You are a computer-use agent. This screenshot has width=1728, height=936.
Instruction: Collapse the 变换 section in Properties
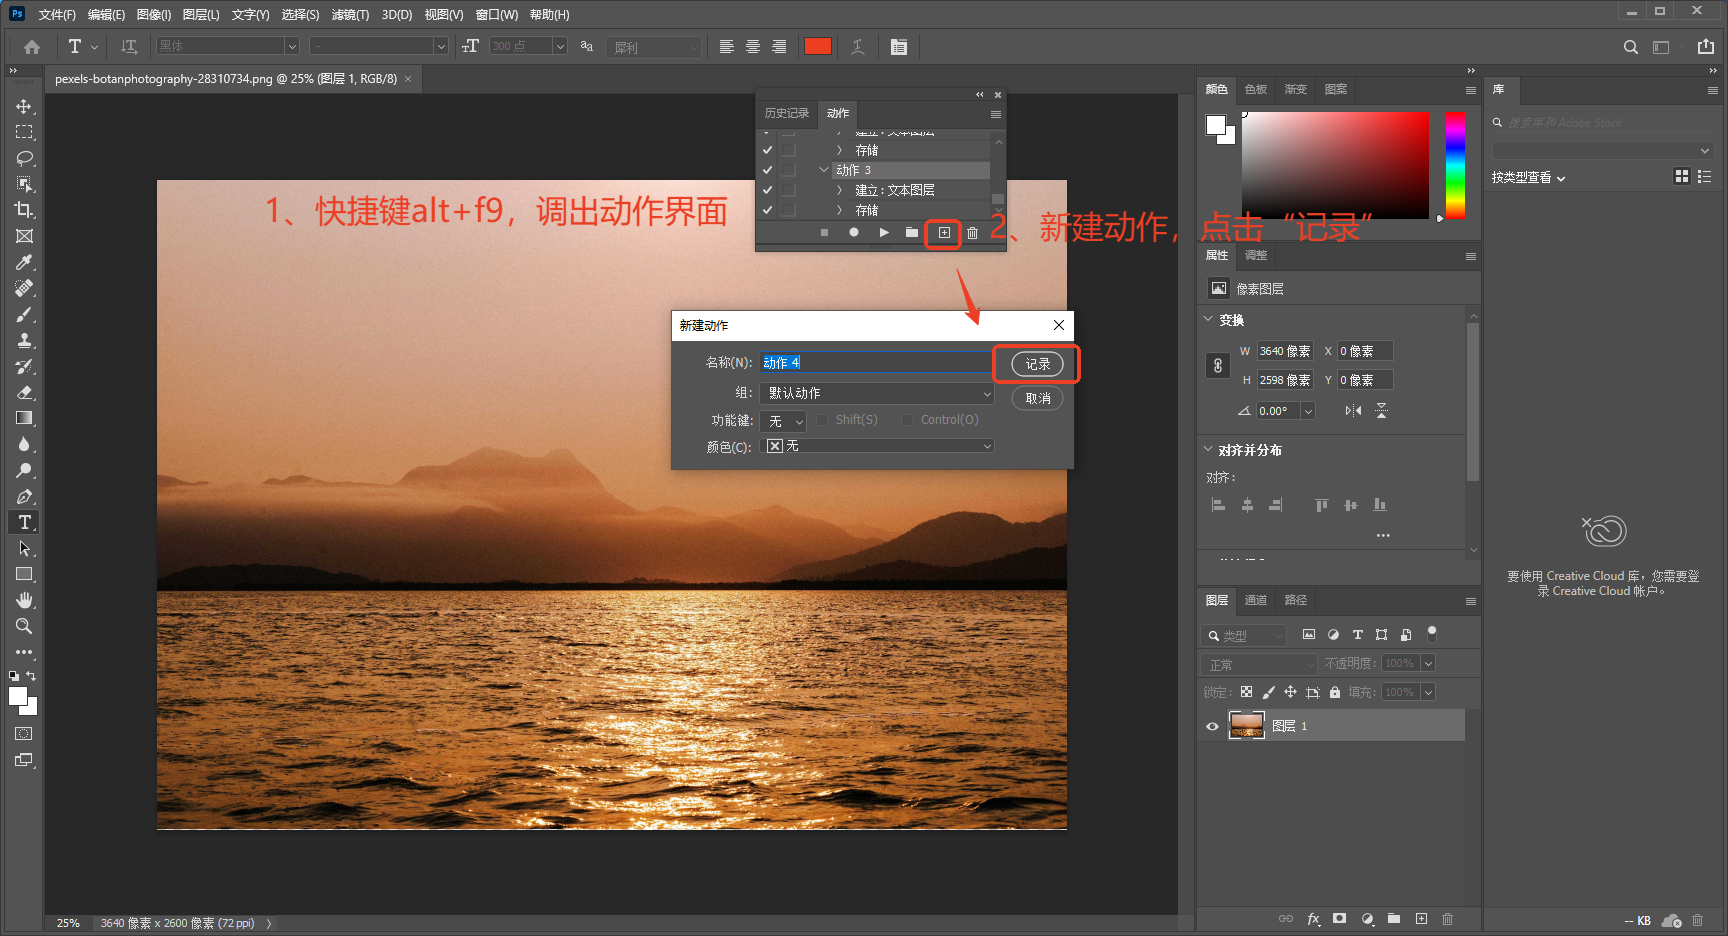click(1208, 319)
